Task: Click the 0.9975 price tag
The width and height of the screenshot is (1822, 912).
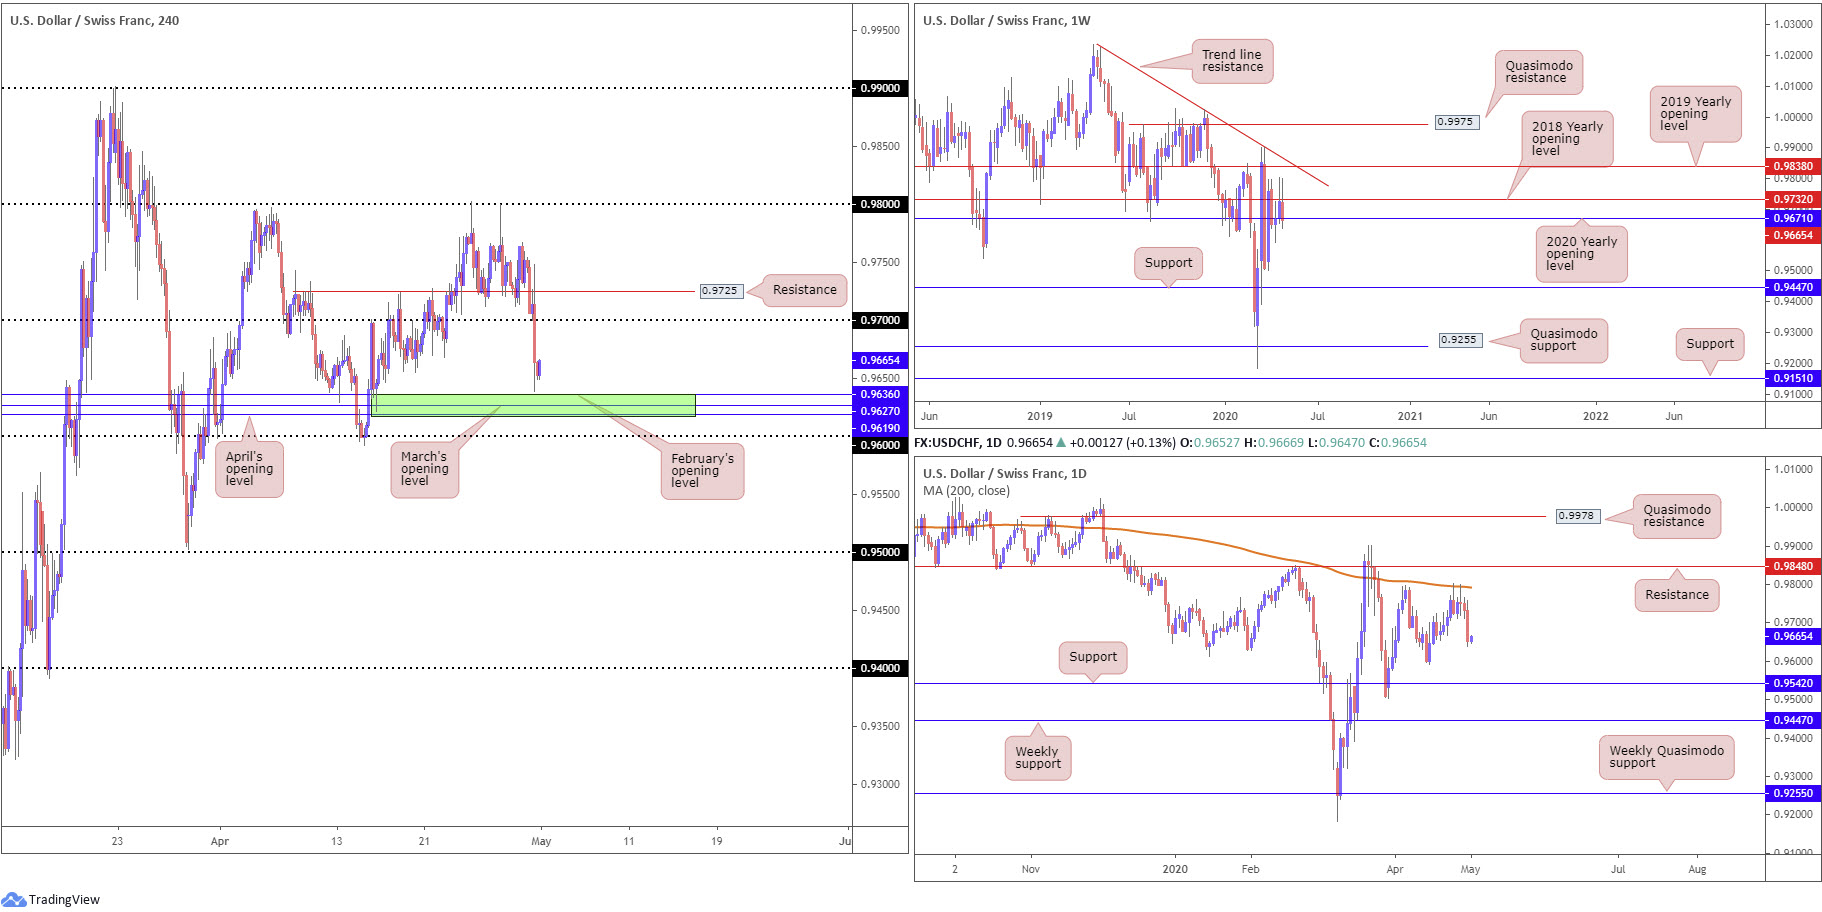Action: click(x=1455, y=122)
